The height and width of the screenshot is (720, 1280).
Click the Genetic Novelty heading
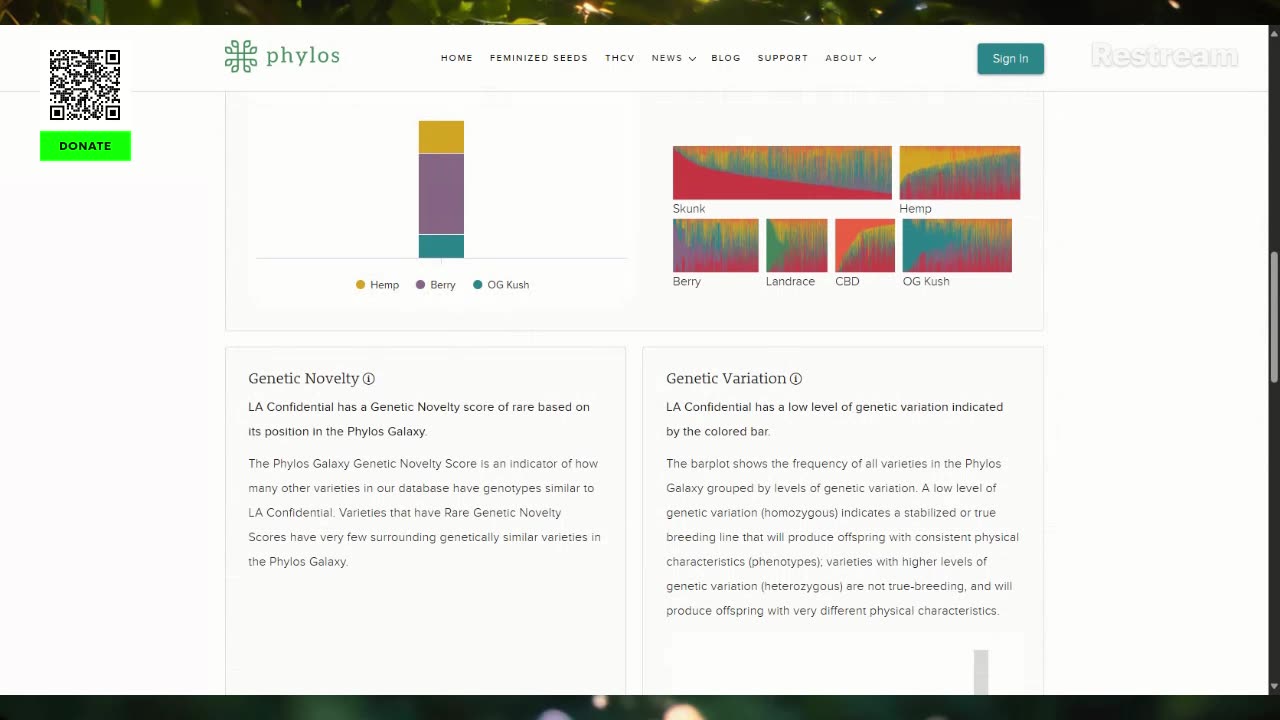(x=304, y=378)
